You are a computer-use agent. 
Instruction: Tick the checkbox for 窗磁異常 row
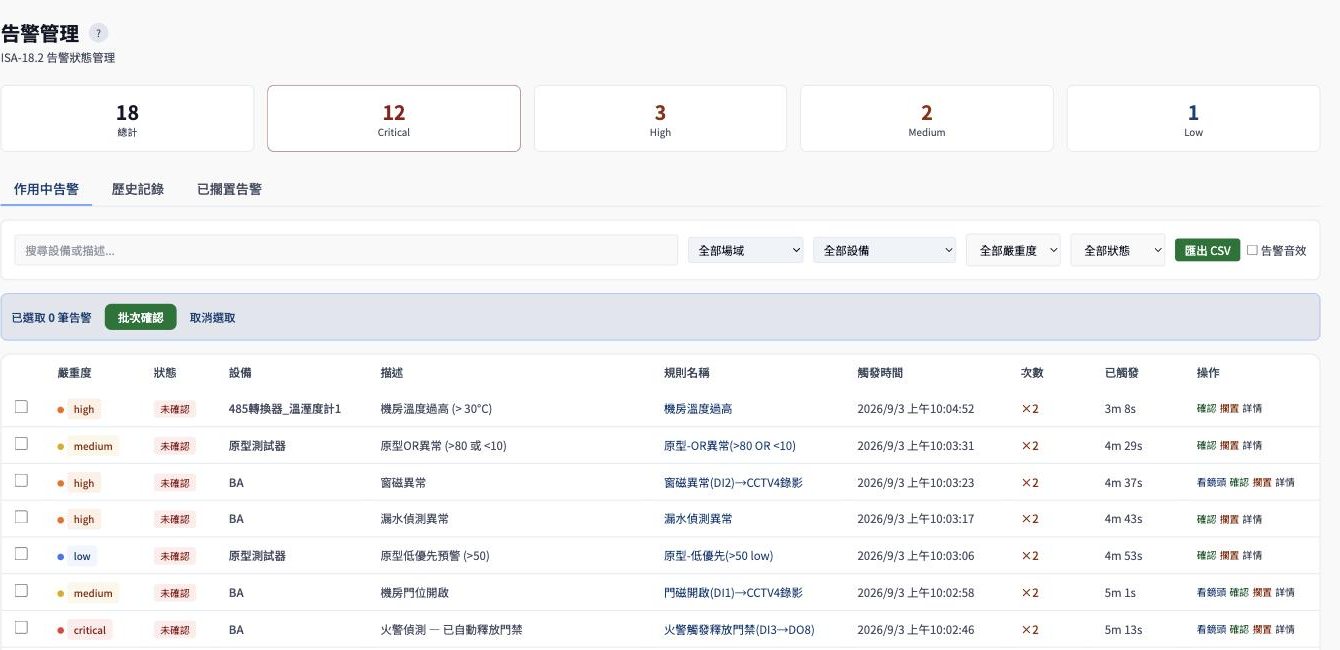(21, 481)
